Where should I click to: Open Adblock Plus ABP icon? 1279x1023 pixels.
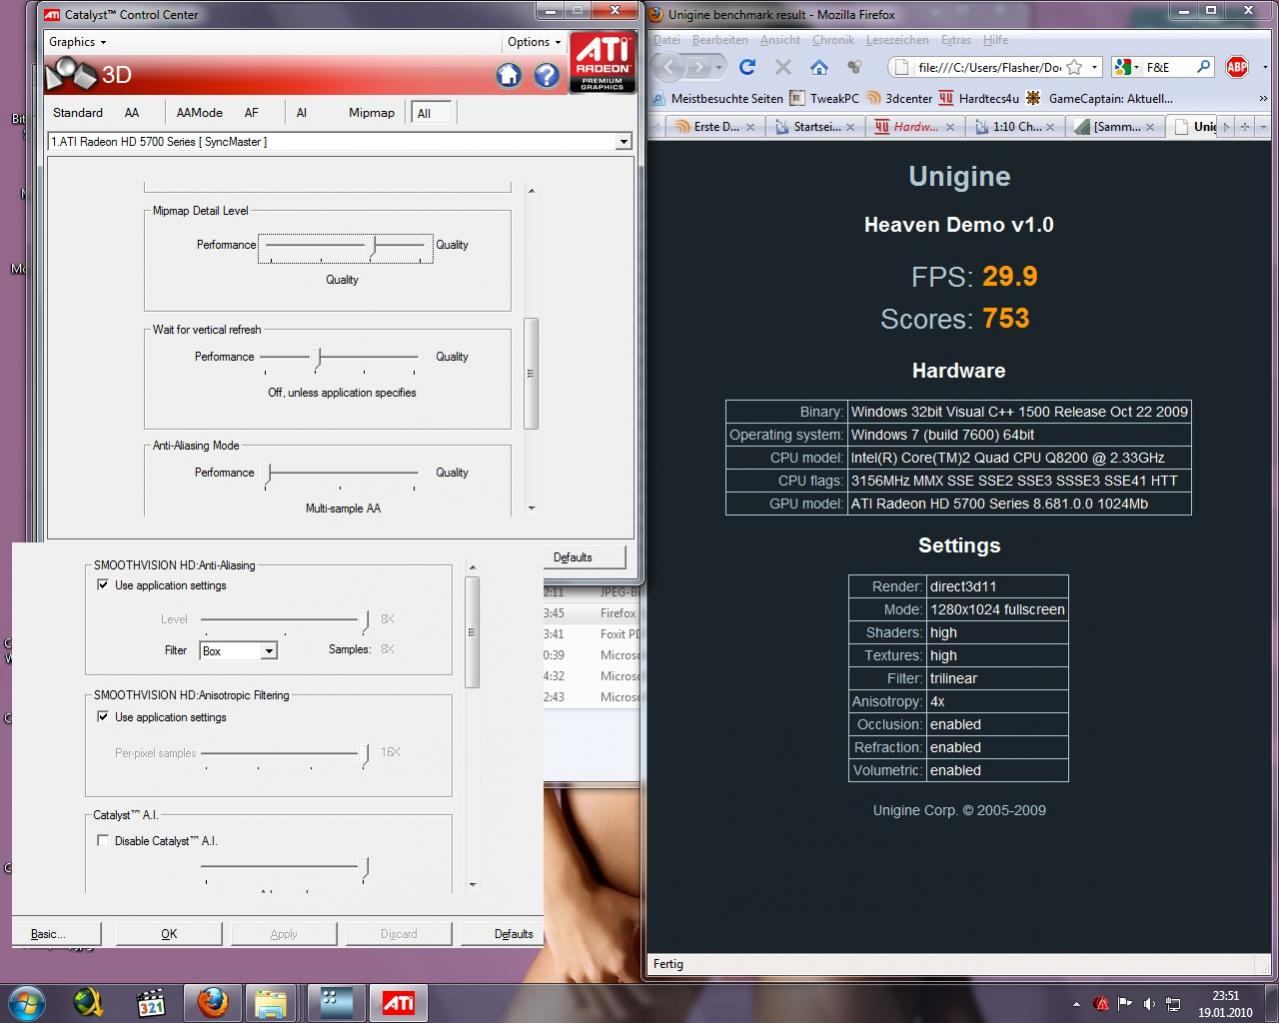(1237, 67)
